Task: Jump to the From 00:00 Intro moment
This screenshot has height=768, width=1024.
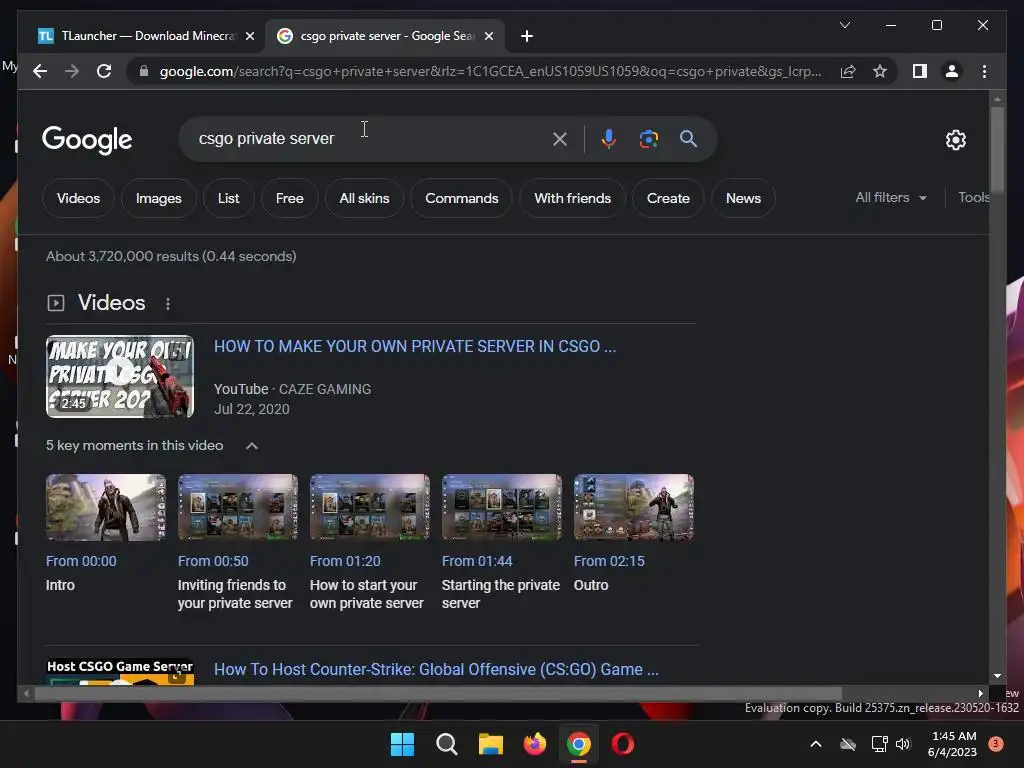Action: click(81, 561)
